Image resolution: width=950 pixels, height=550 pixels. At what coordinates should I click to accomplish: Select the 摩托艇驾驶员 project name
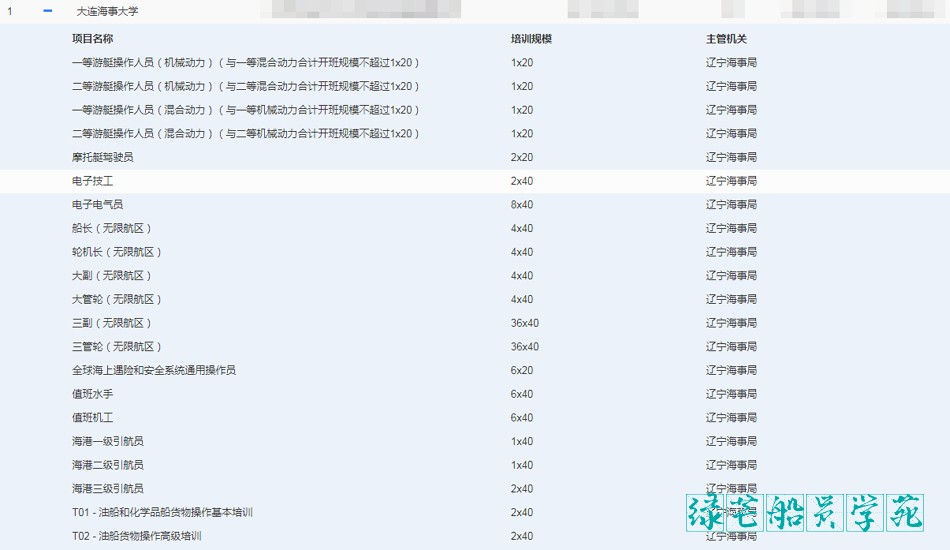102,157
